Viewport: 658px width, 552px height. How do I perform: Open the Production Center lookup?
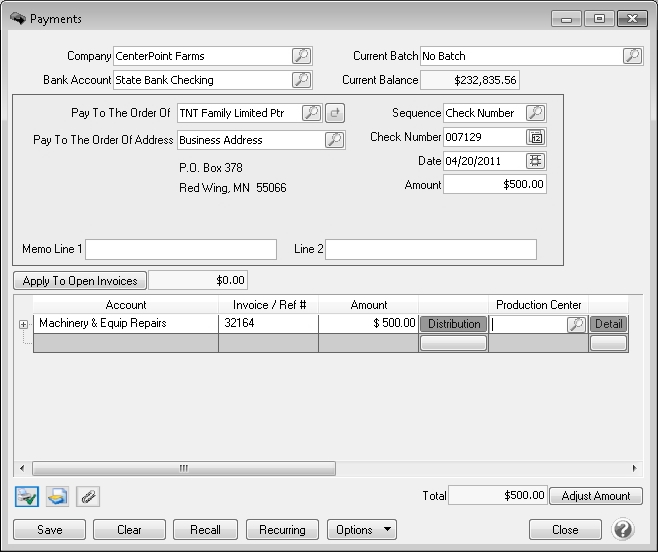coord(576,324)
